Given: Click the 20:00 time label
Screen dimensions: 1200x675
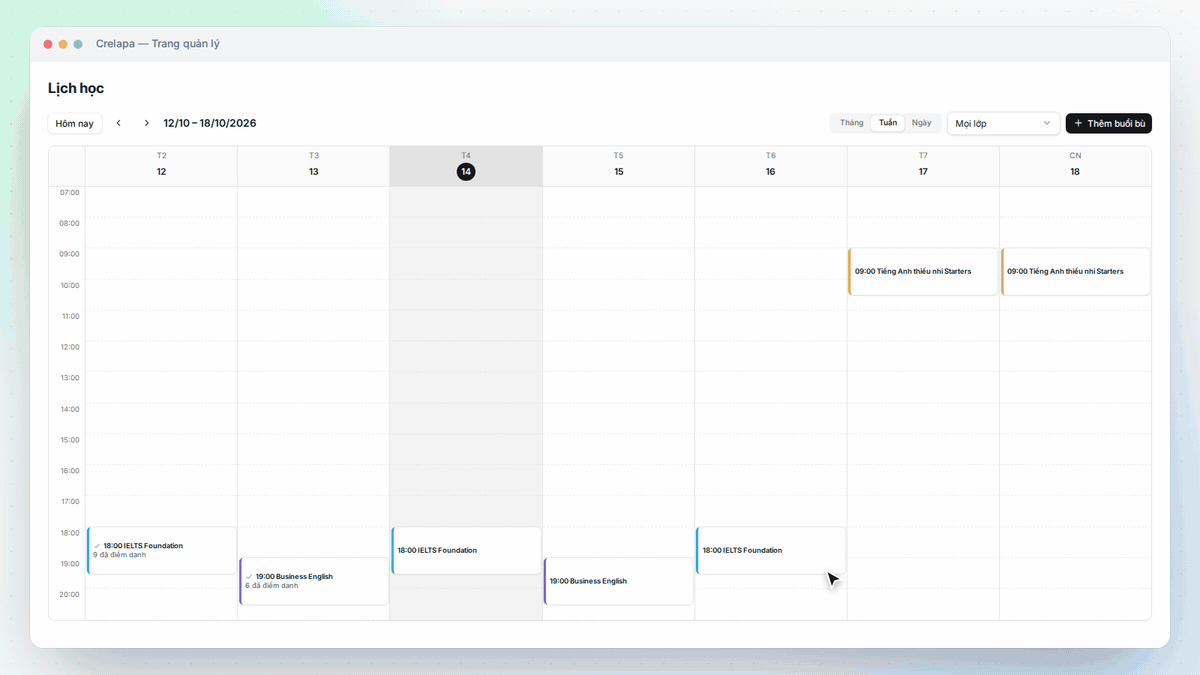Looking at the screenshot, I should 69,594.
